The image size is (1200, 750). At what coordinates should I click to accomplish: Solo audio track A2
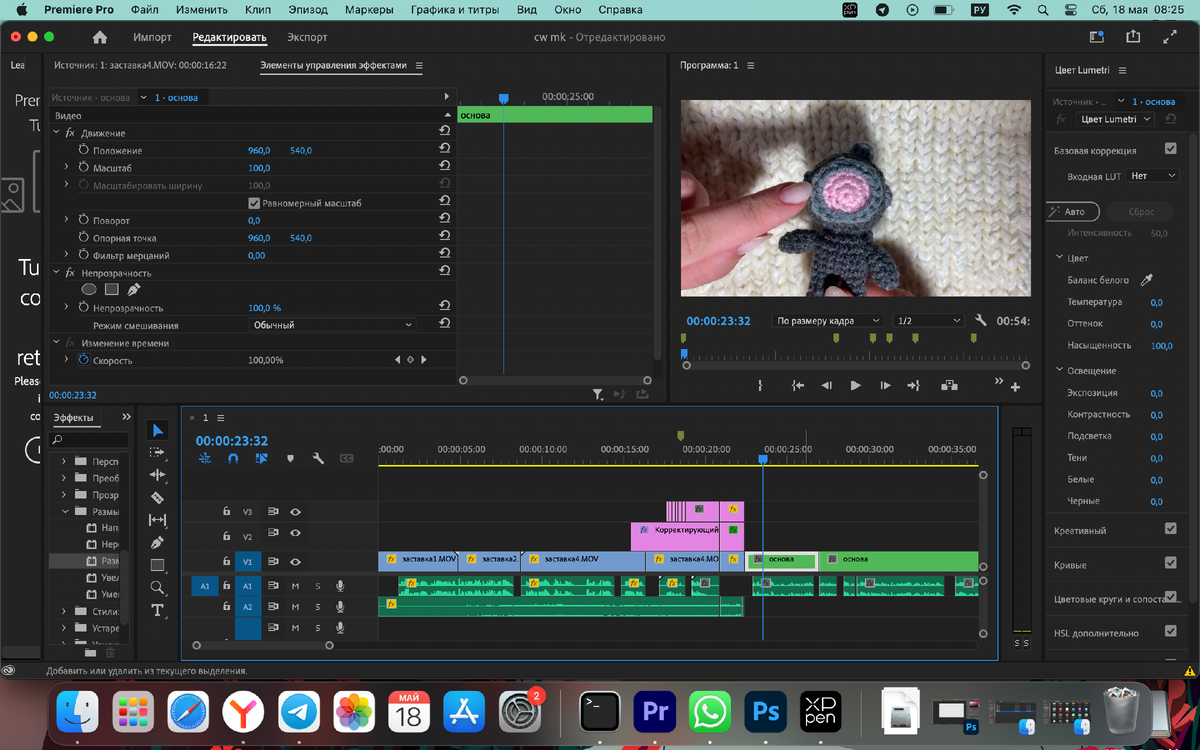[x=318, y=607]
